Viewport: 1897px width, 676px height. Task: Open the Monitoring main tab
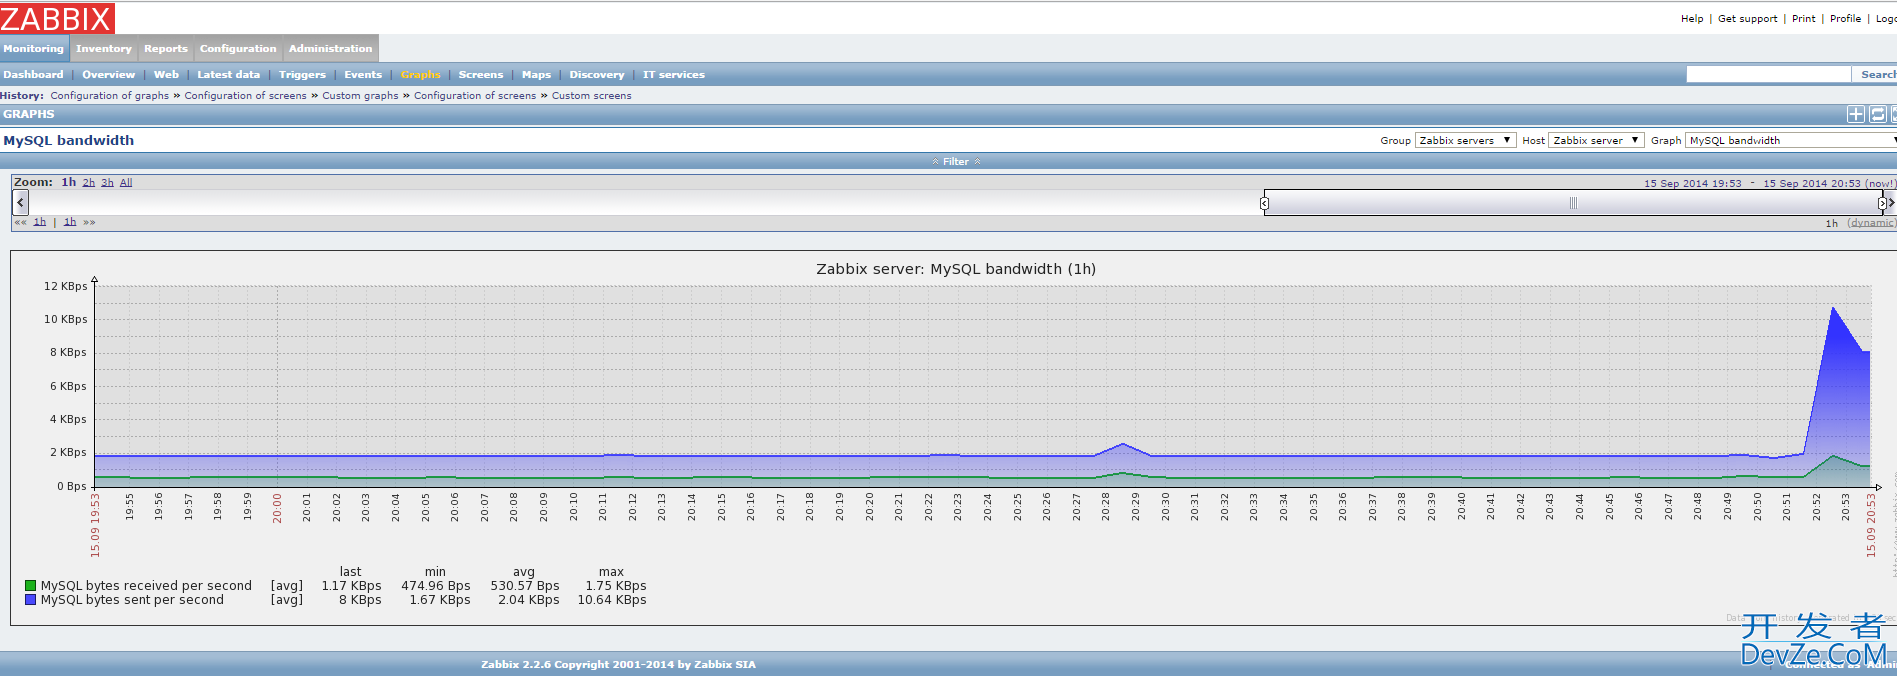(x=34, y=48)
